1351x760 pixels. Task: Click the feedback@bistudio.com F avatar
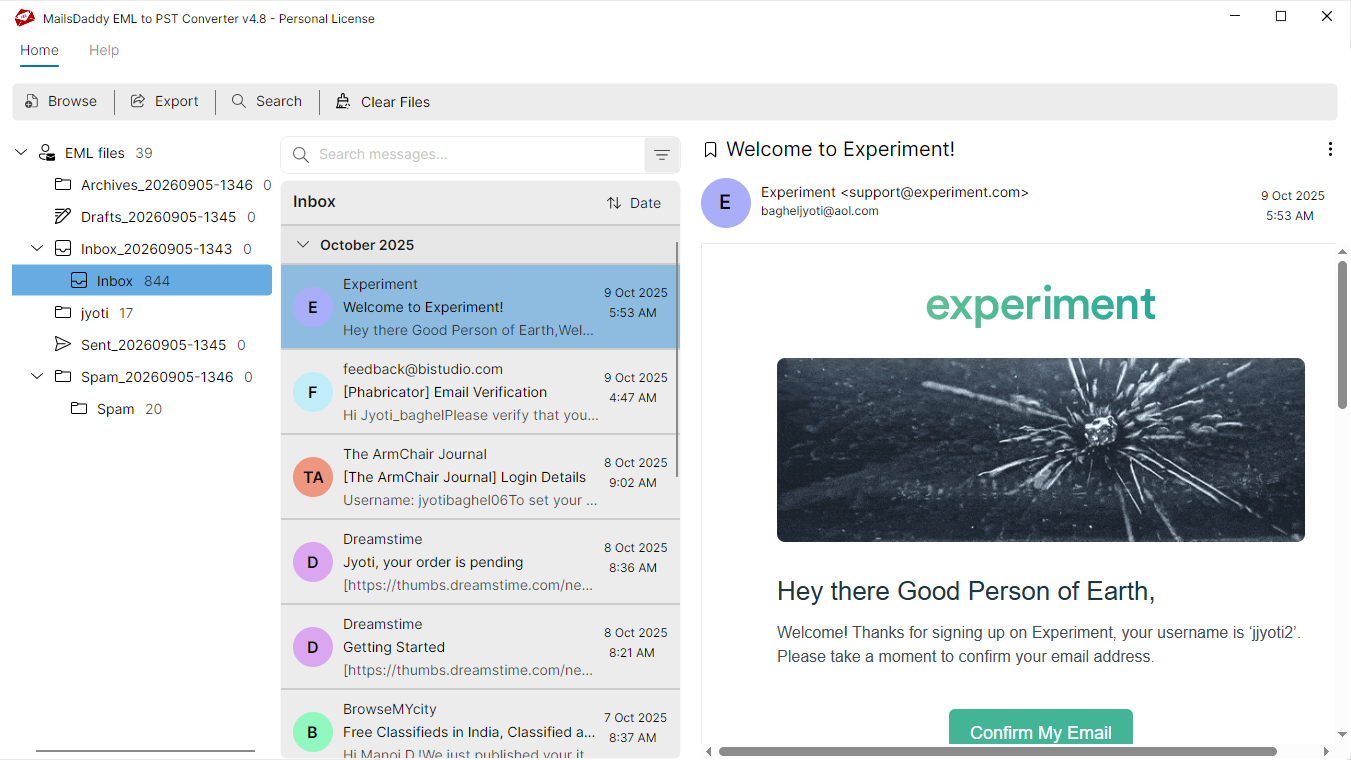click(313, 392)
